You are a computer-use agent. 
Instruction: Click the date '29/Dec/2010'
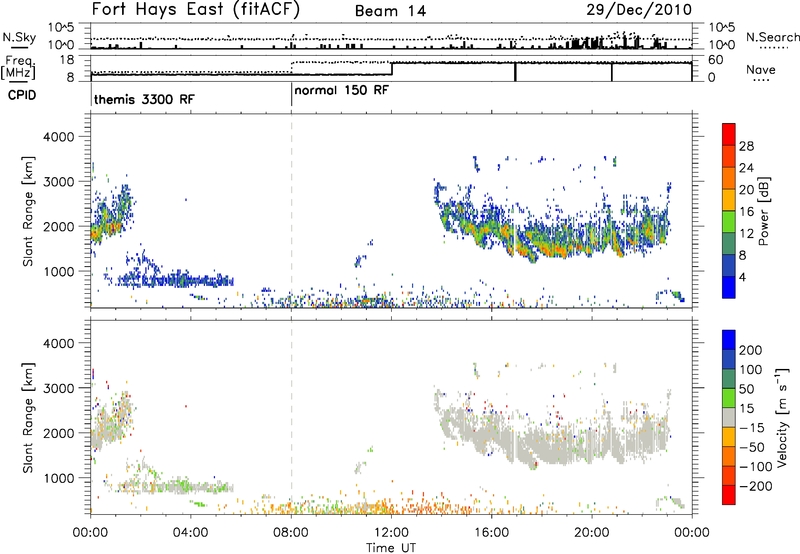point(639,9)
